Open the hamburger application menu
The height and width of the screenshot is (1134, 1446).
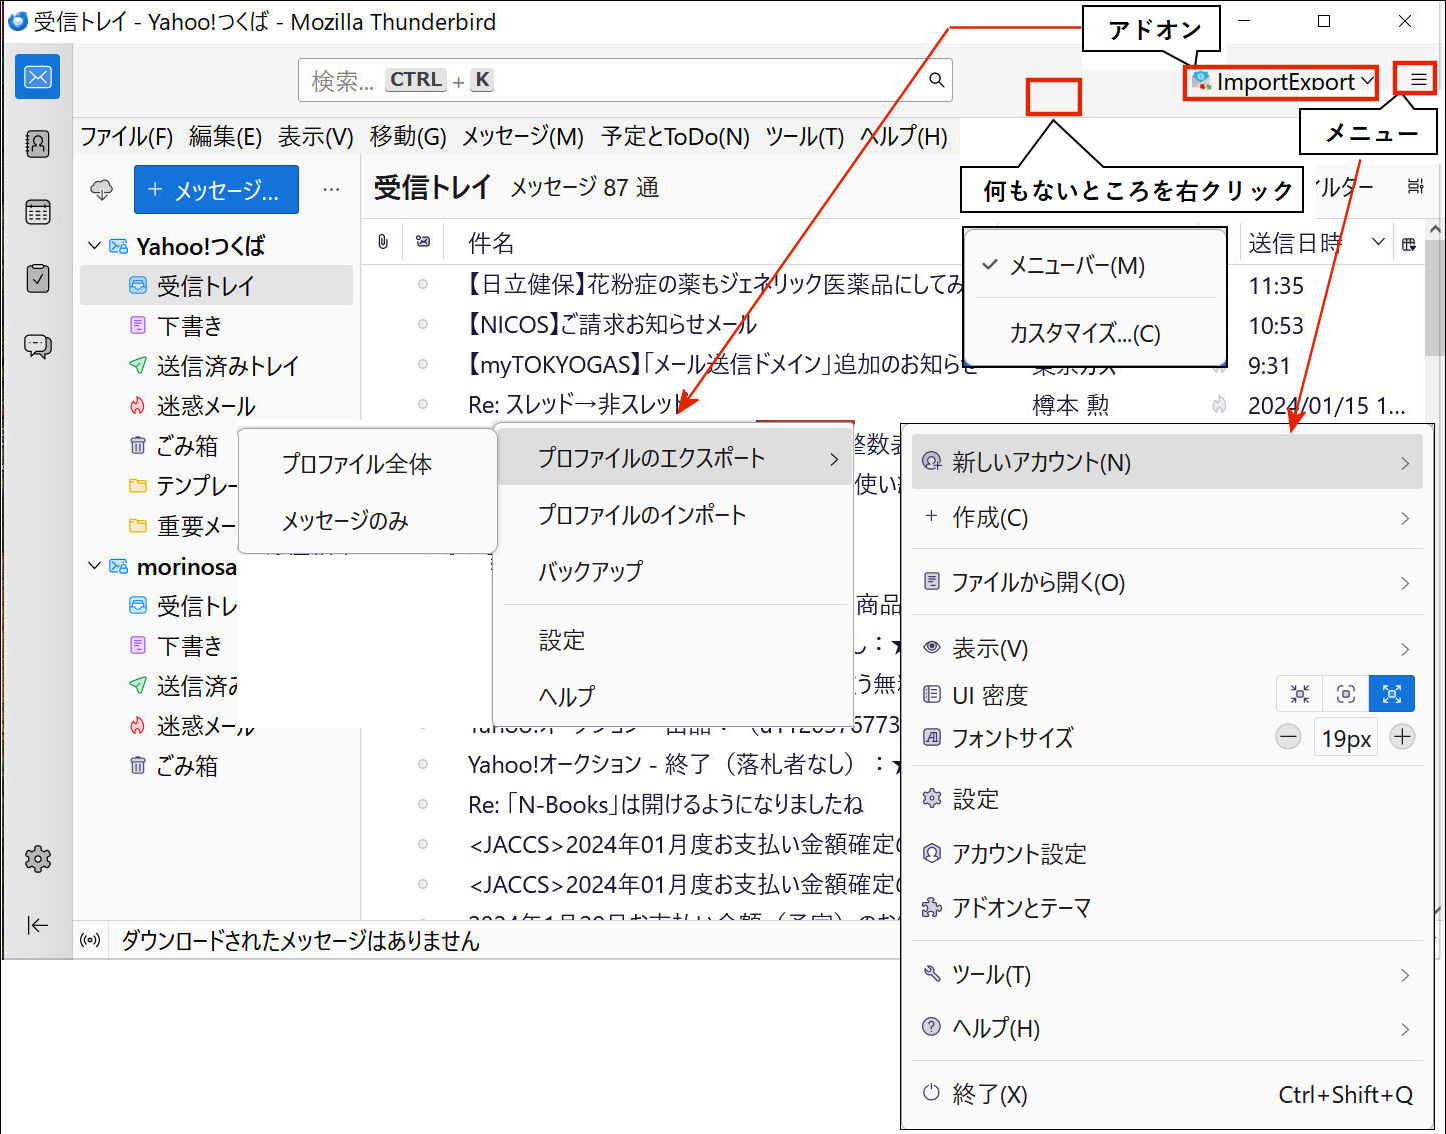click(1418, 80)
